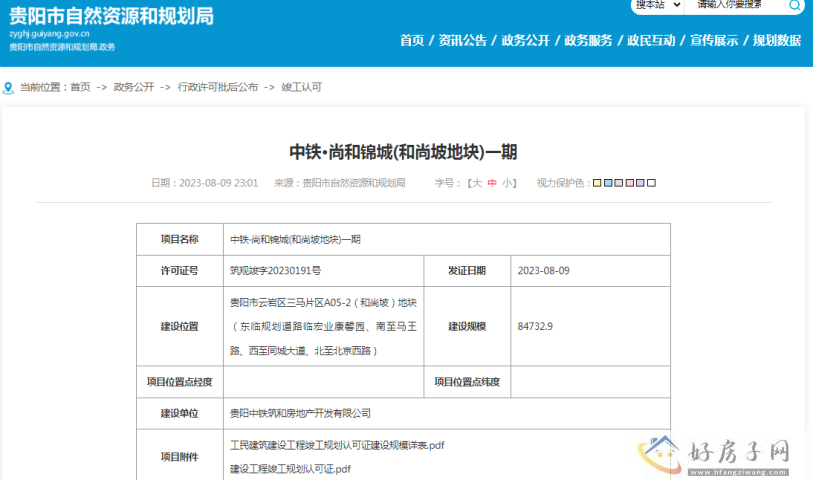The height and width of the screenshot is (480, 813).
Task: Select the purple eye-protection color swatch
Action: [640, 183]
